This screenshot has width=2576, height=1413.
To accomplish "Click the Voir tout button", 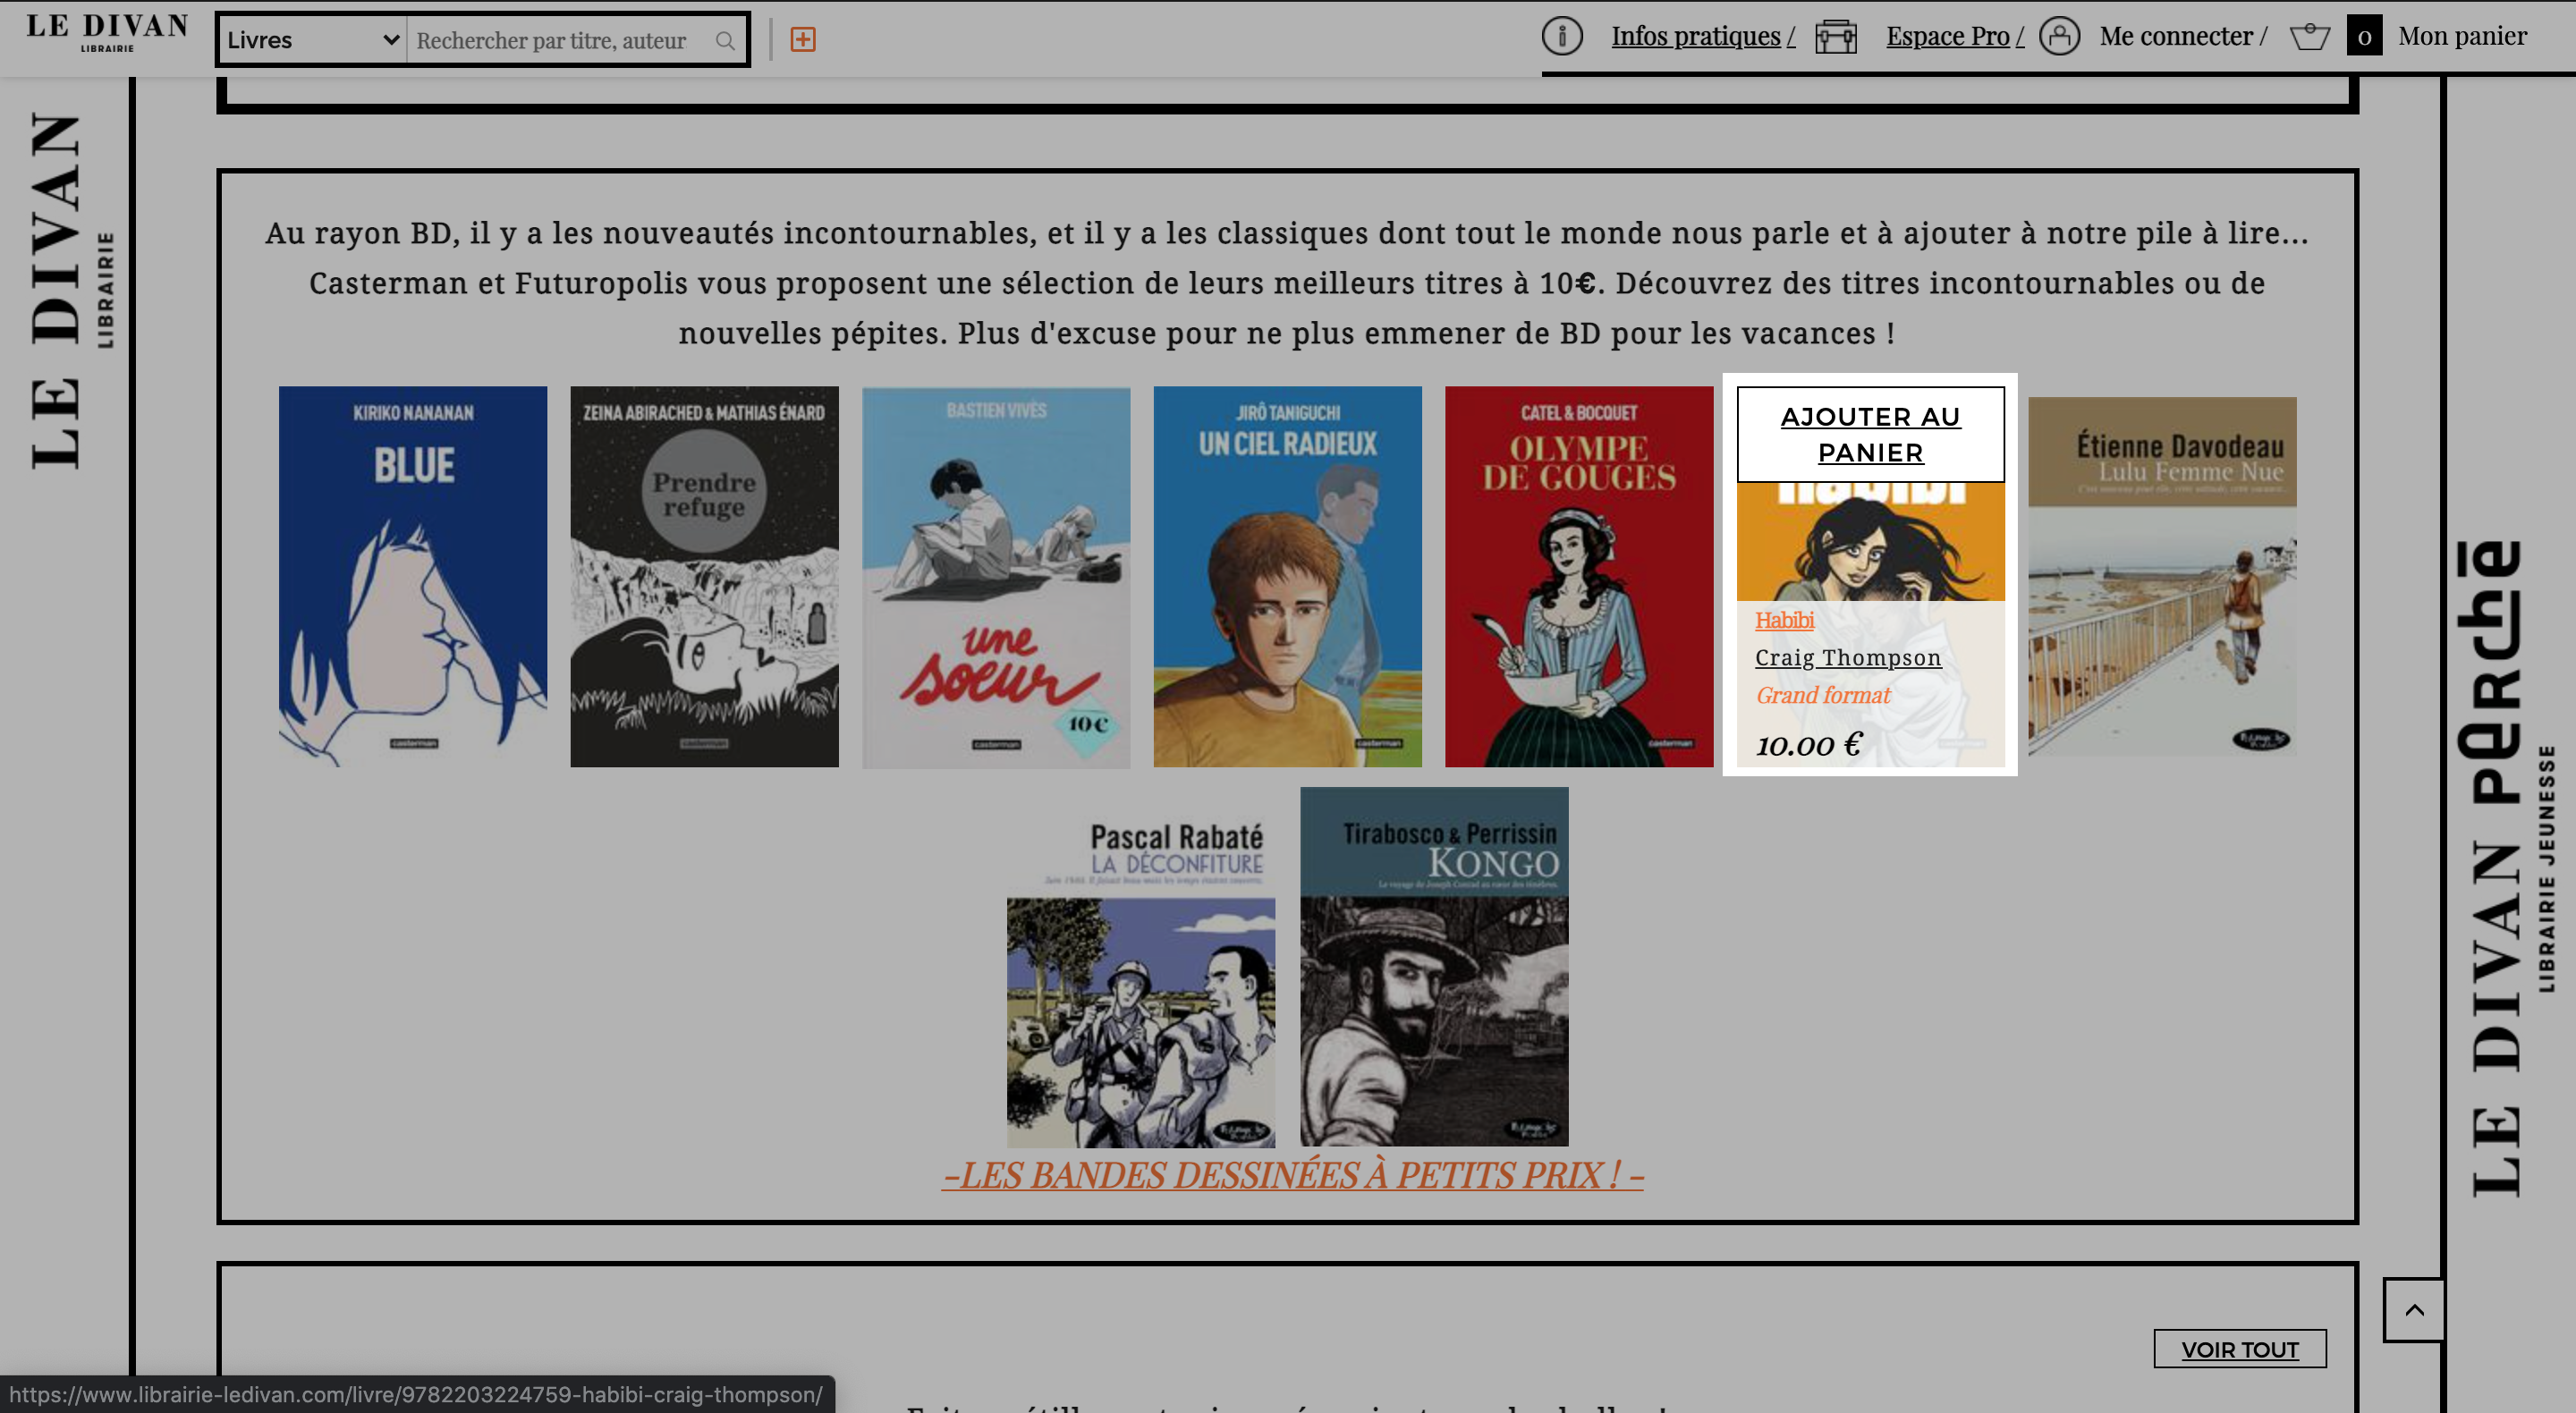I will pyautogui.click(x=2240, y=1349).
